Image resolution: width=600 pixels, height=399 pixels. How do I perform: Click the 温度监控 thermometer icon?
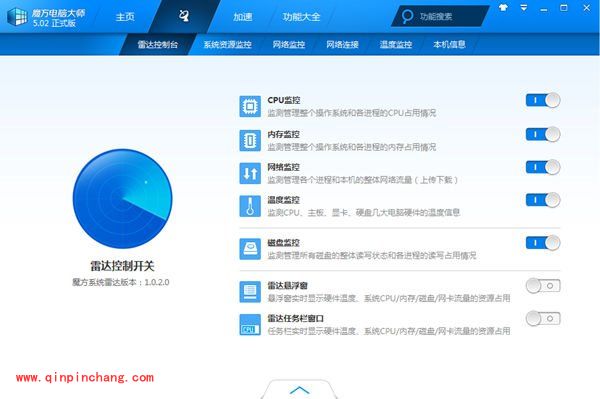250,206
